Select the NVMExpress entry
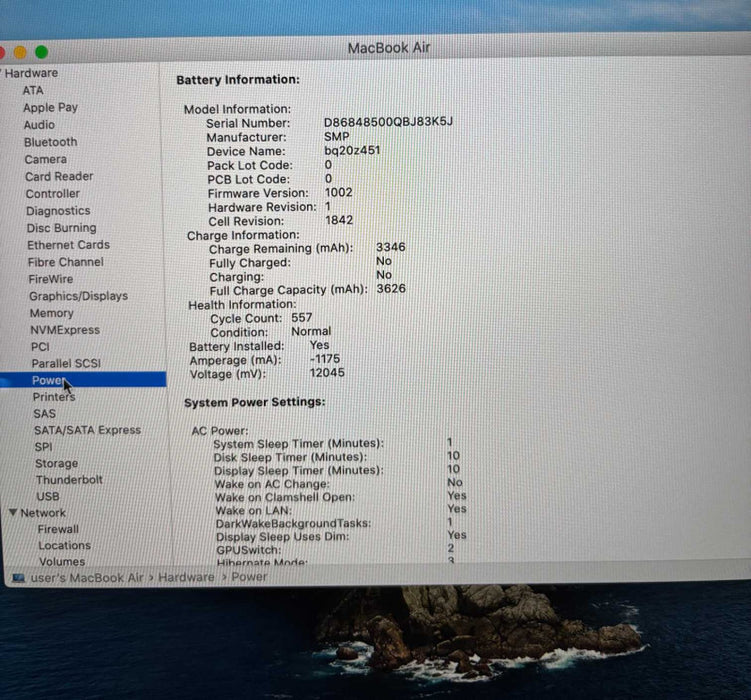Screen dimensions: 751x700 (65, 330)
